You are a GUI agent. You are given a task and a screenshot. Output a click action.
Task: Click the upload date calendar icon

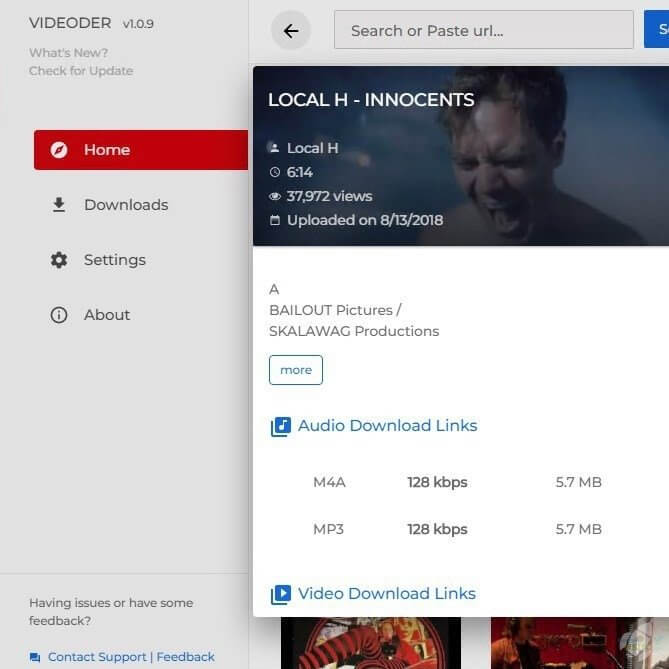[275, 220]
